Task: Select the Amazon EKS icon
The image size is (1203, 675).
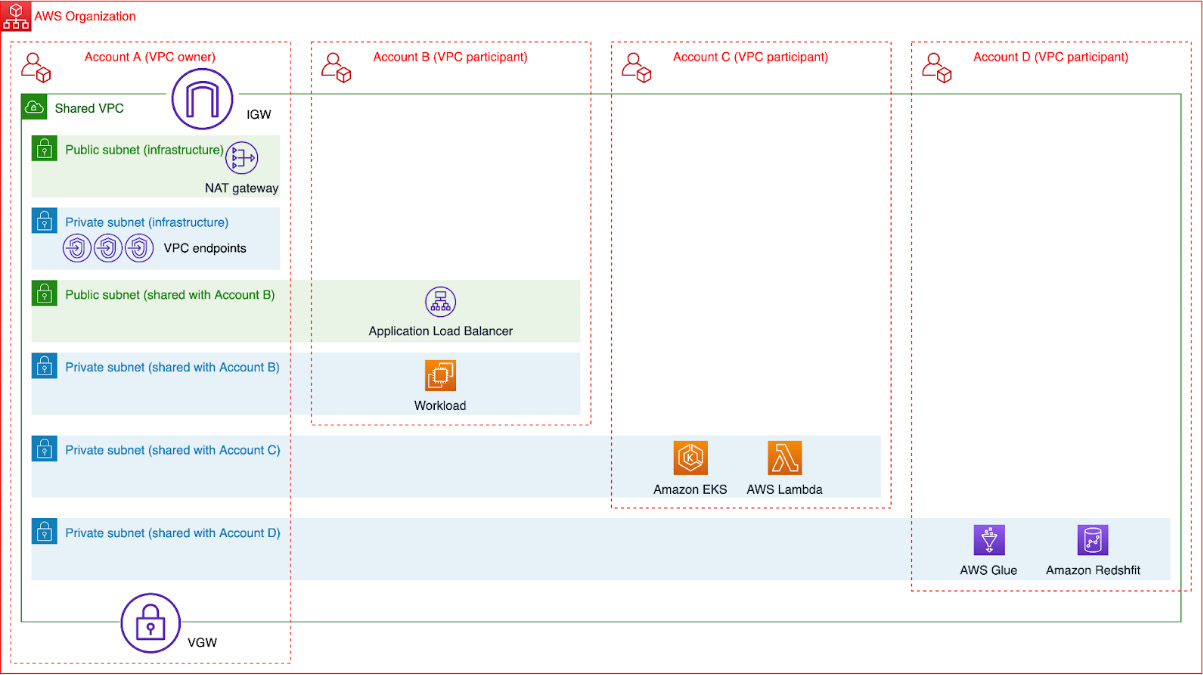Action: (x=690, y=458)
